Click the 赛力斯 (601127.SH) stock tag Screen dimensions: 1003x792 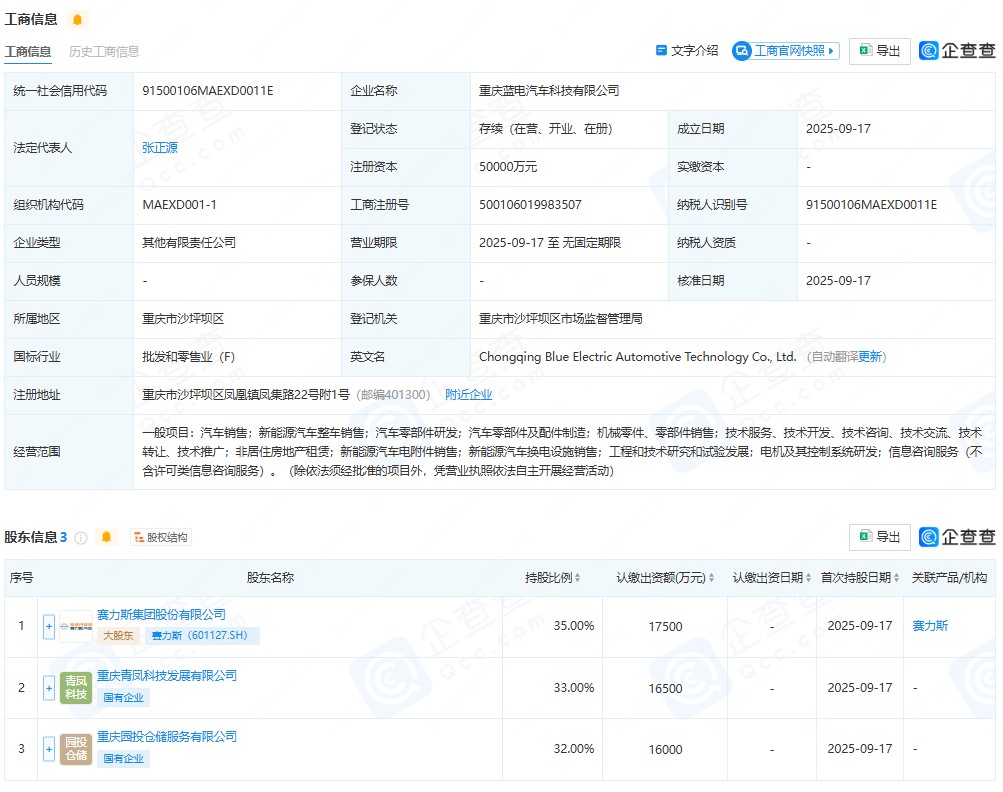(x=202, y=635)
